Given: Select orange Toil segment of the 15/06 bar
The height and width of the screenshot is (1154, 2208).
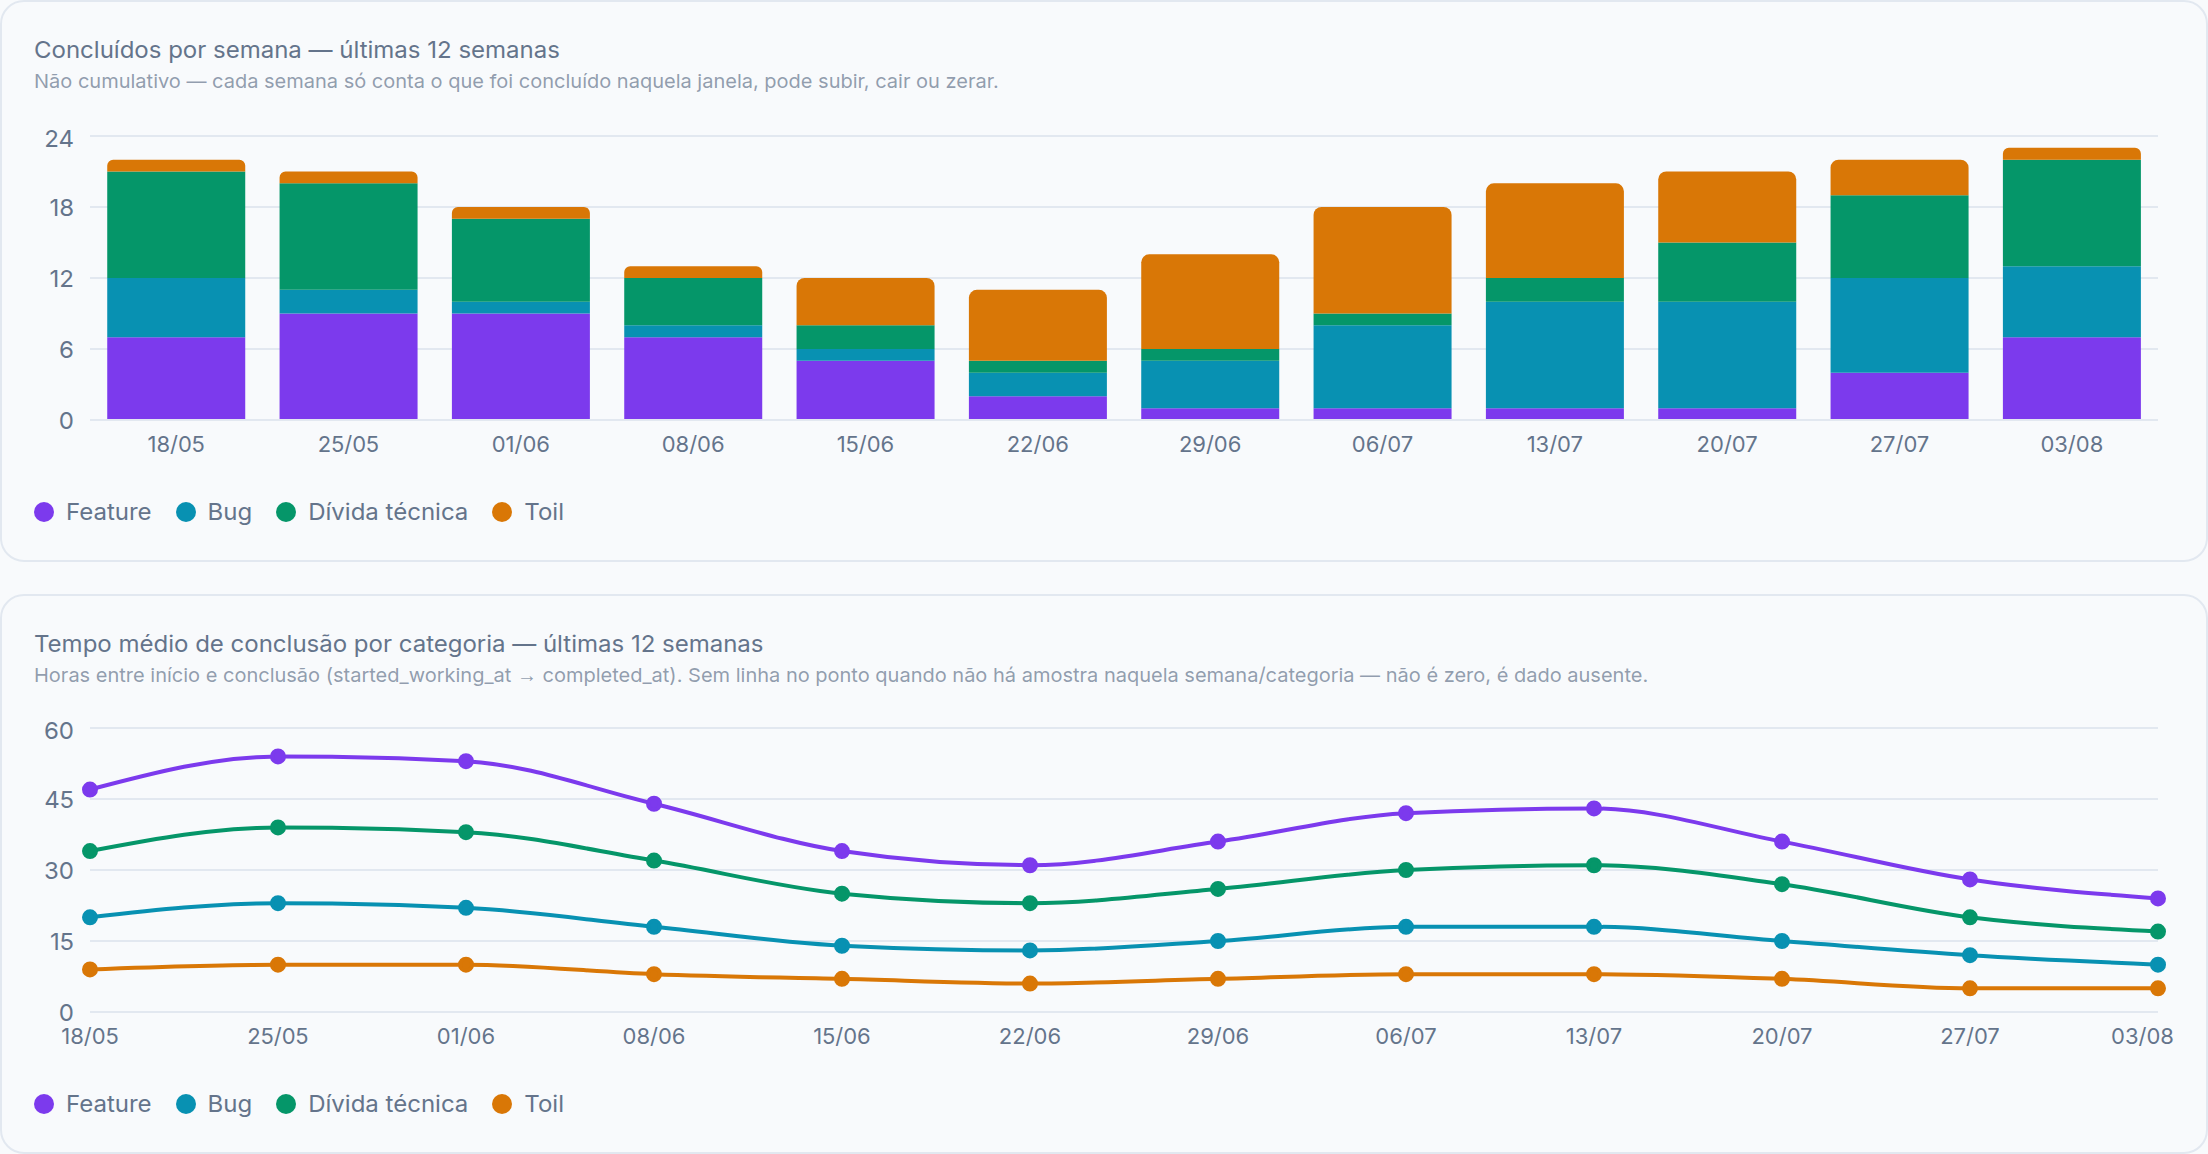Looking at the screenshot, I should 865,302.
